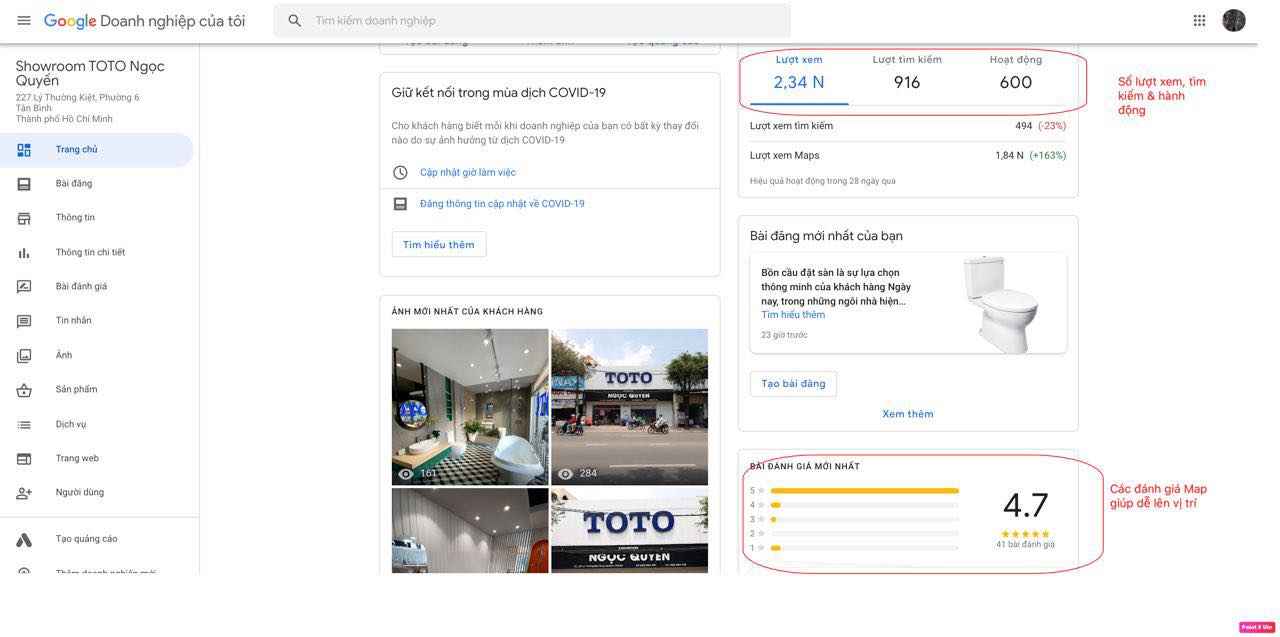Viewport: 1280px width, 637px height.
Task: Click the Bài đăng sidebar icon
Action: point(24,184)
